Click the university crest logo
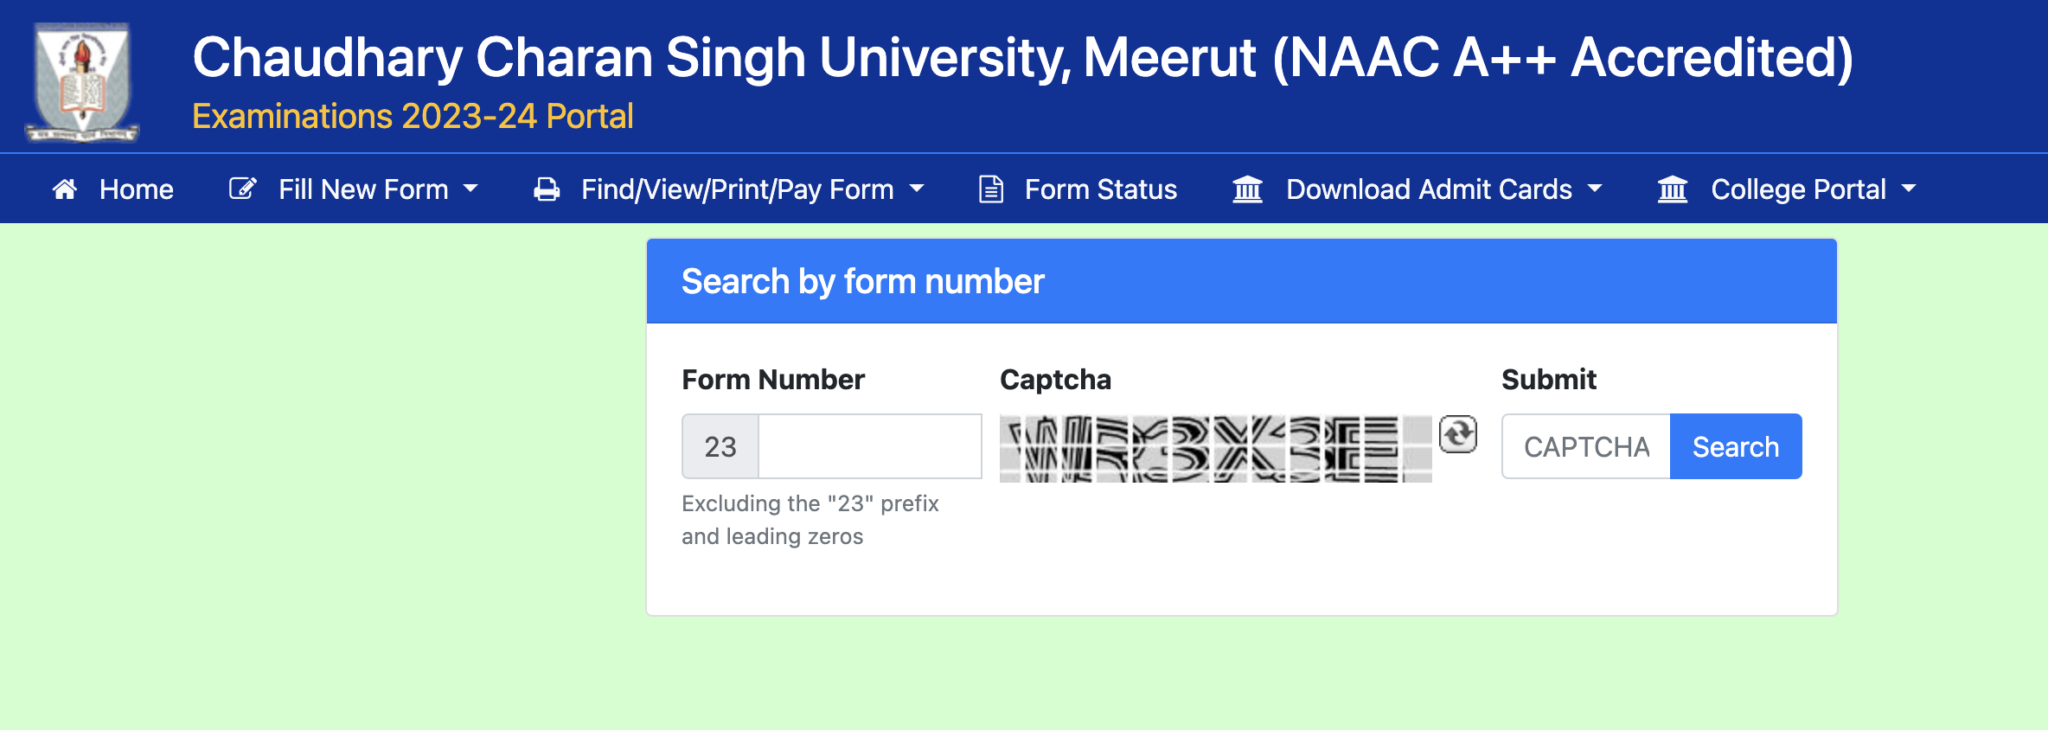 tap(82, 80)
